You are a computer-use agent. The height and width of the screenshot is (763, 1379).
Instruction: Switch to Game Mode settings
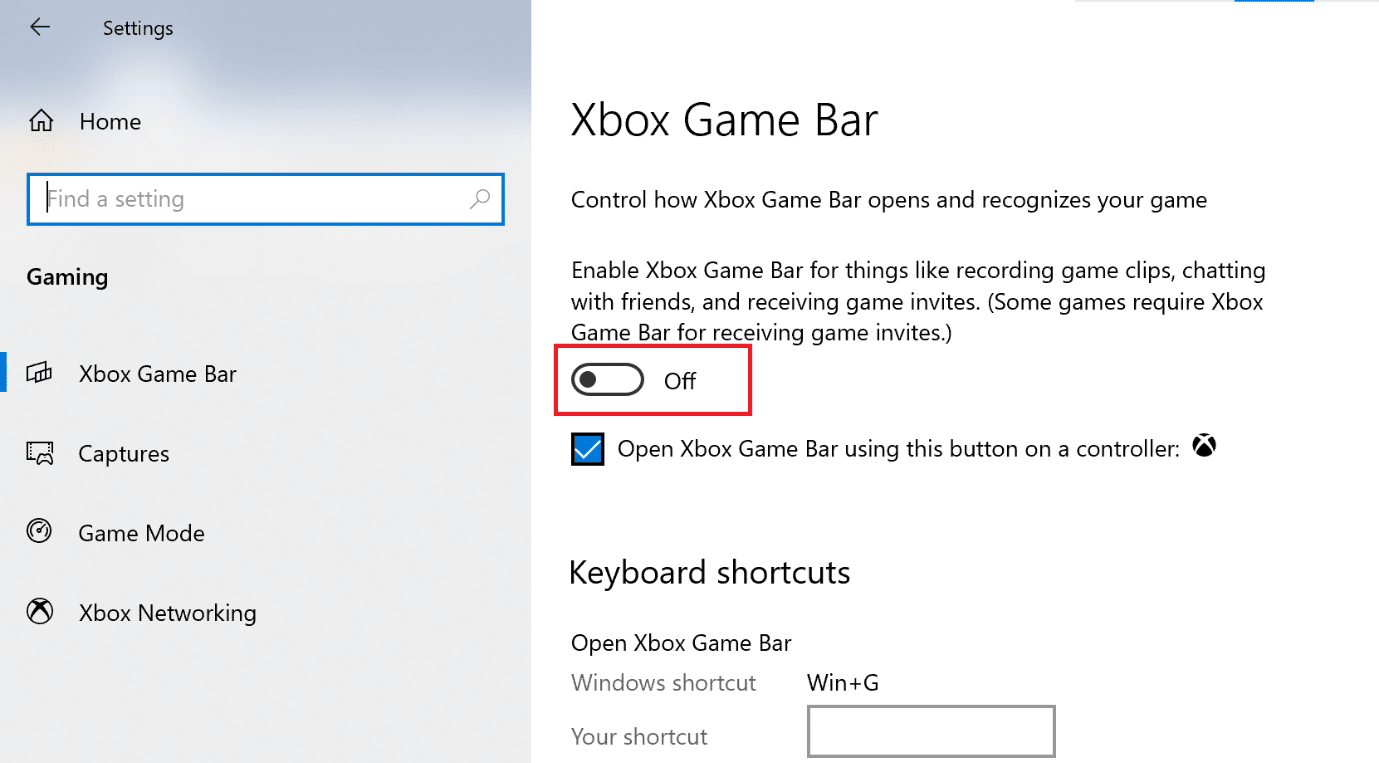click(x=141, y=532)
